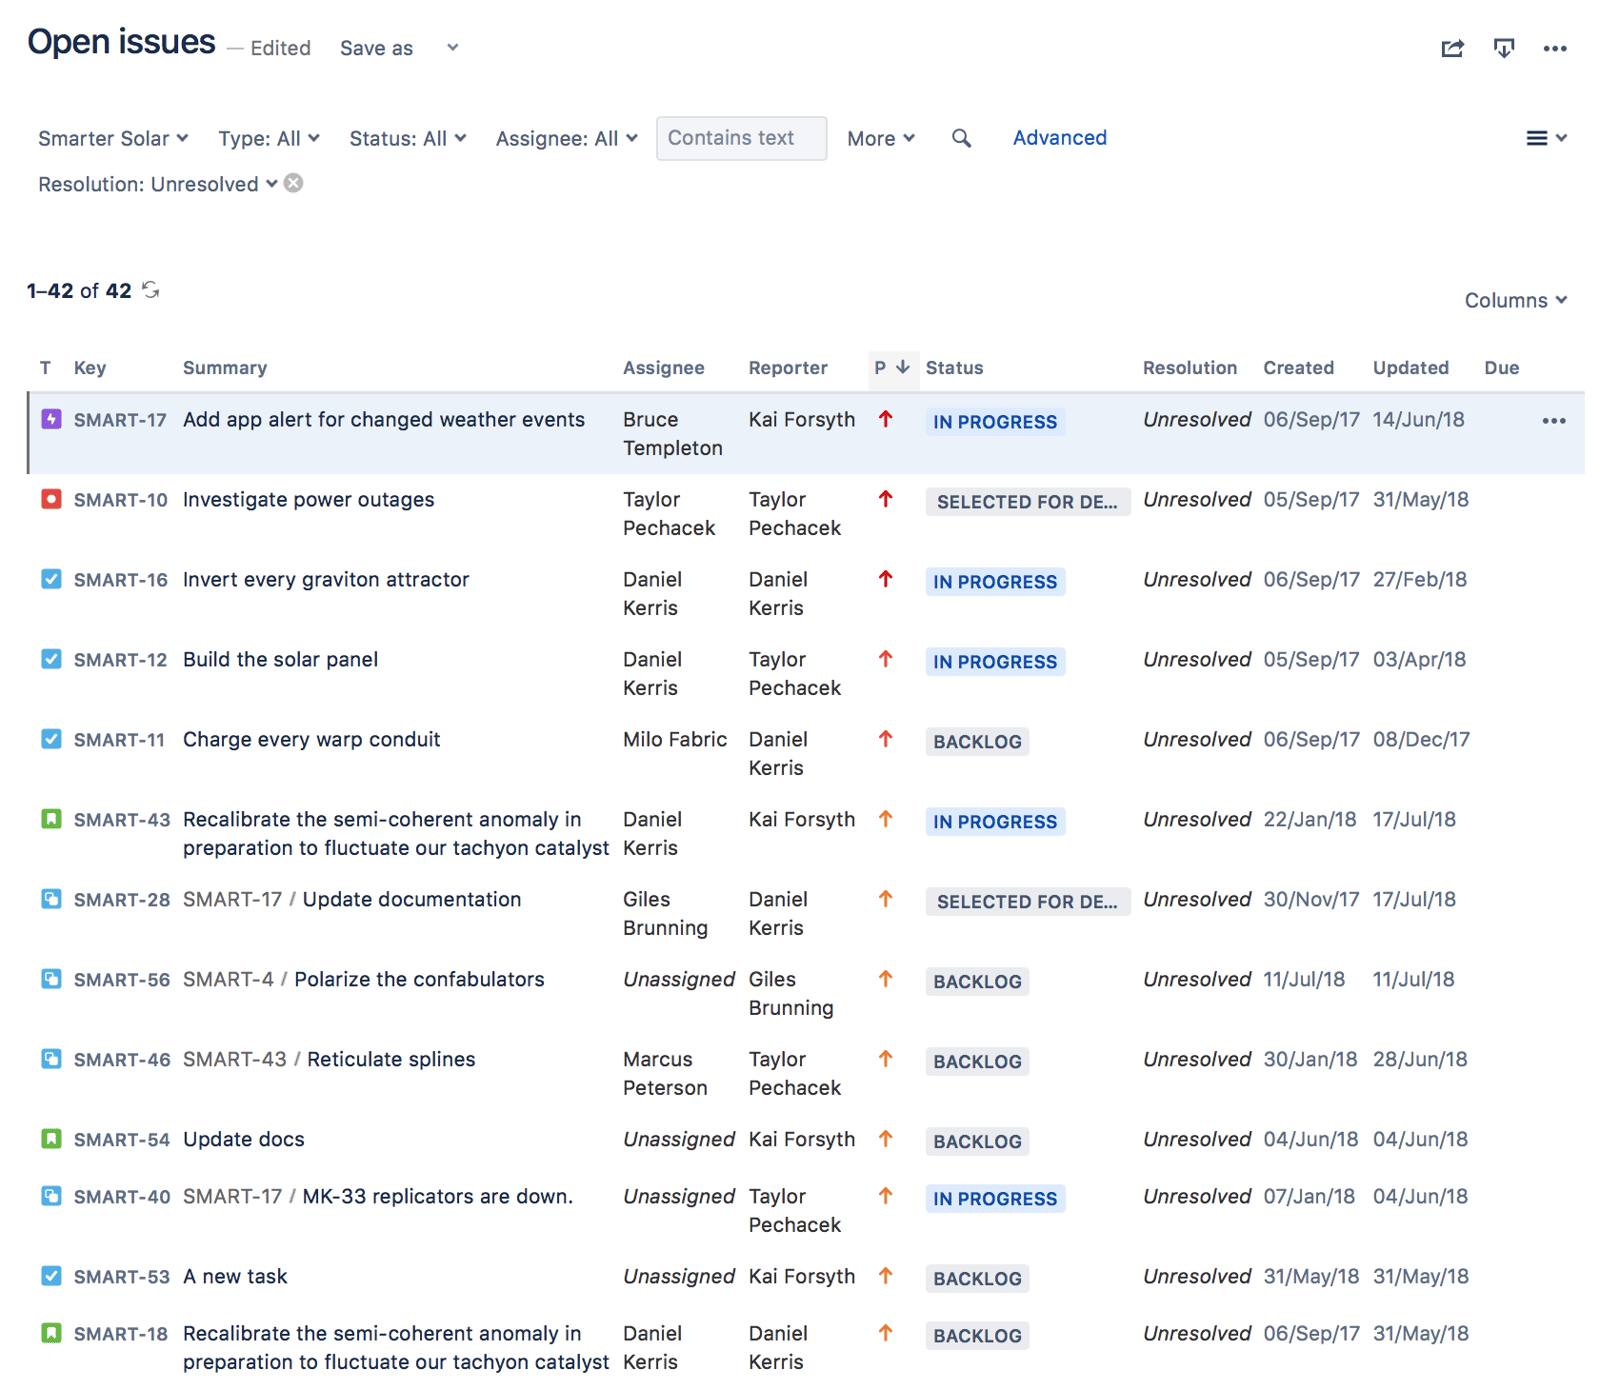Click the Contains text input field
The image size is (1600, 1390).
[741, 138]
